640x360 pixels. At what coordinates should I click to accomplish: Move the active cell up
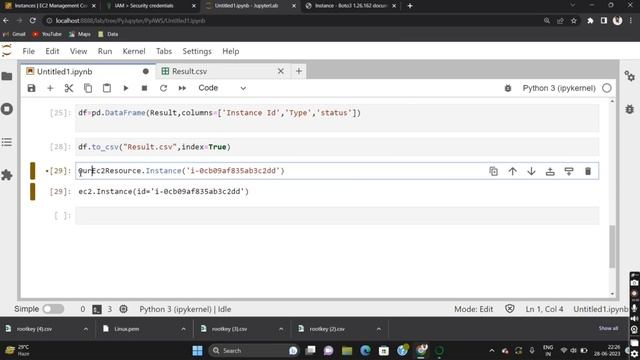pyautogui.click(x=512, y=171)
